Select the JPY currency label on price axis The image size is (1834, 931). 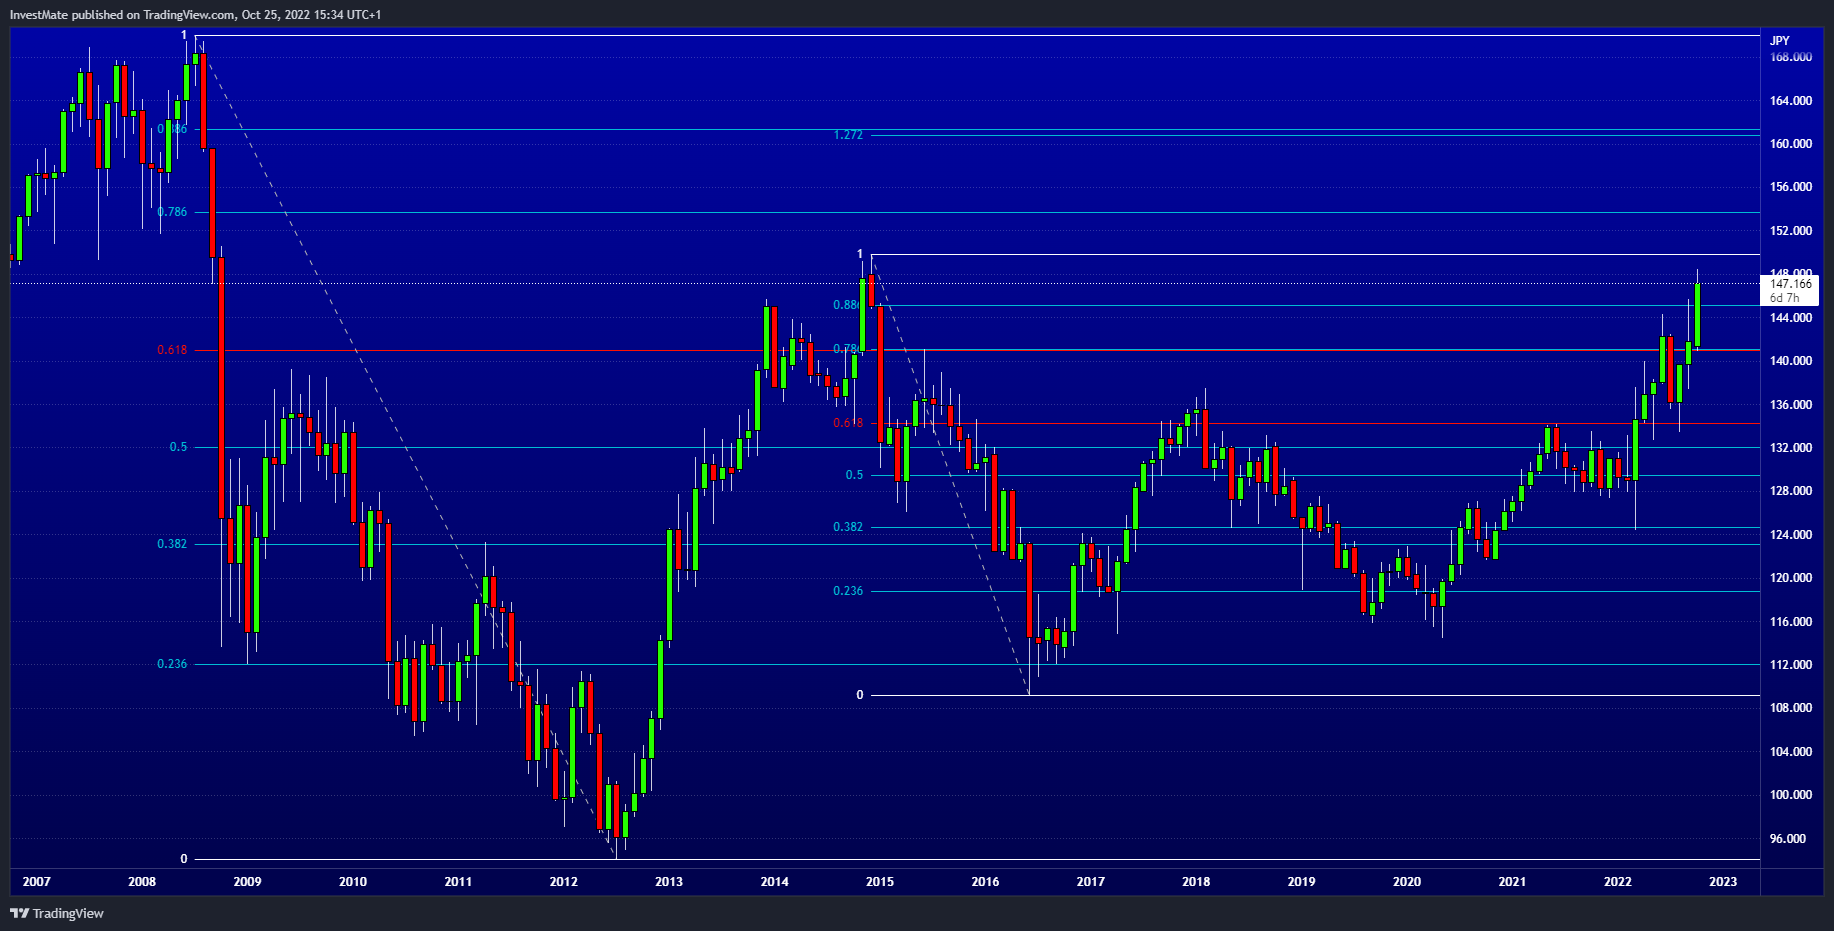pyautogui.click(x=1780, y=41)
